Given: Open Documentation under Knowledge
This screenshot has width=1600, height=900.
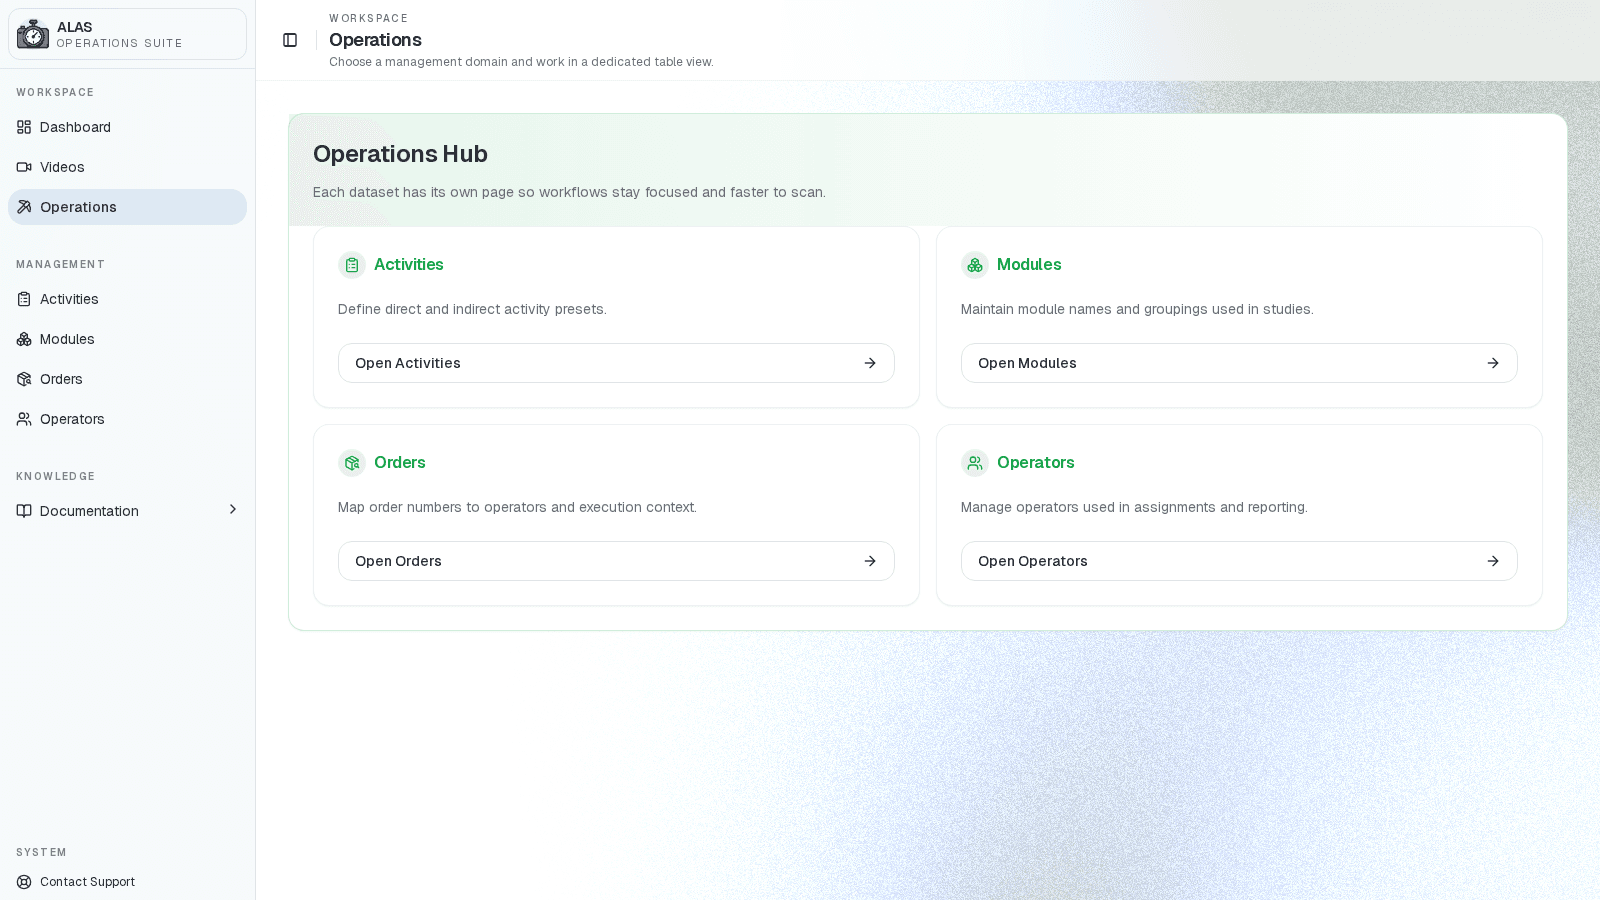Looking at the screenshot, I should point(127,511).
